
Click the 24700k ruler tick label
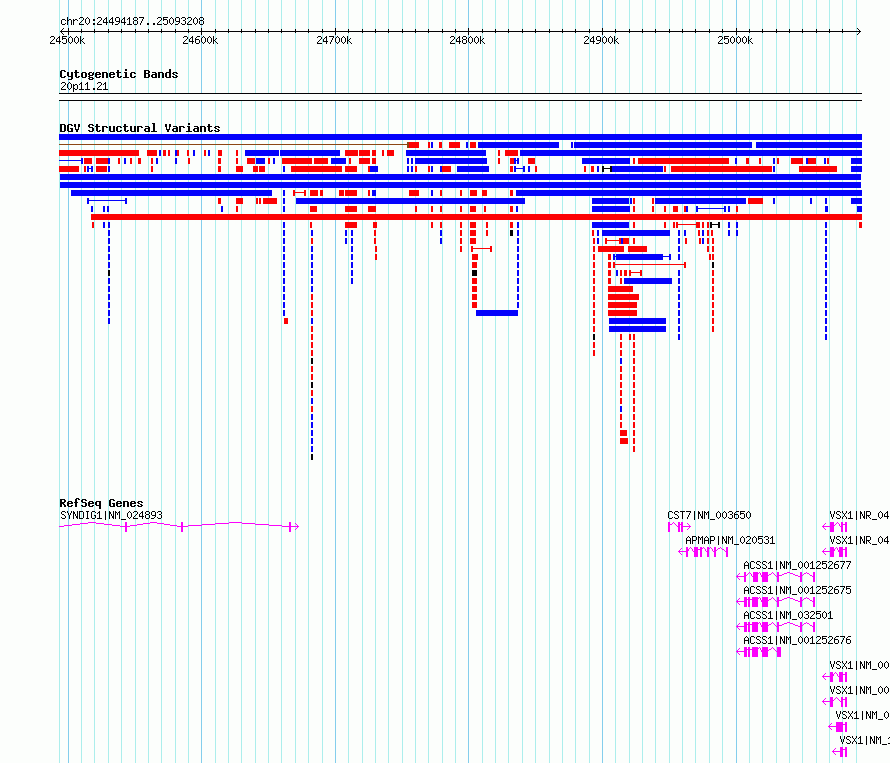click(334, 40)
